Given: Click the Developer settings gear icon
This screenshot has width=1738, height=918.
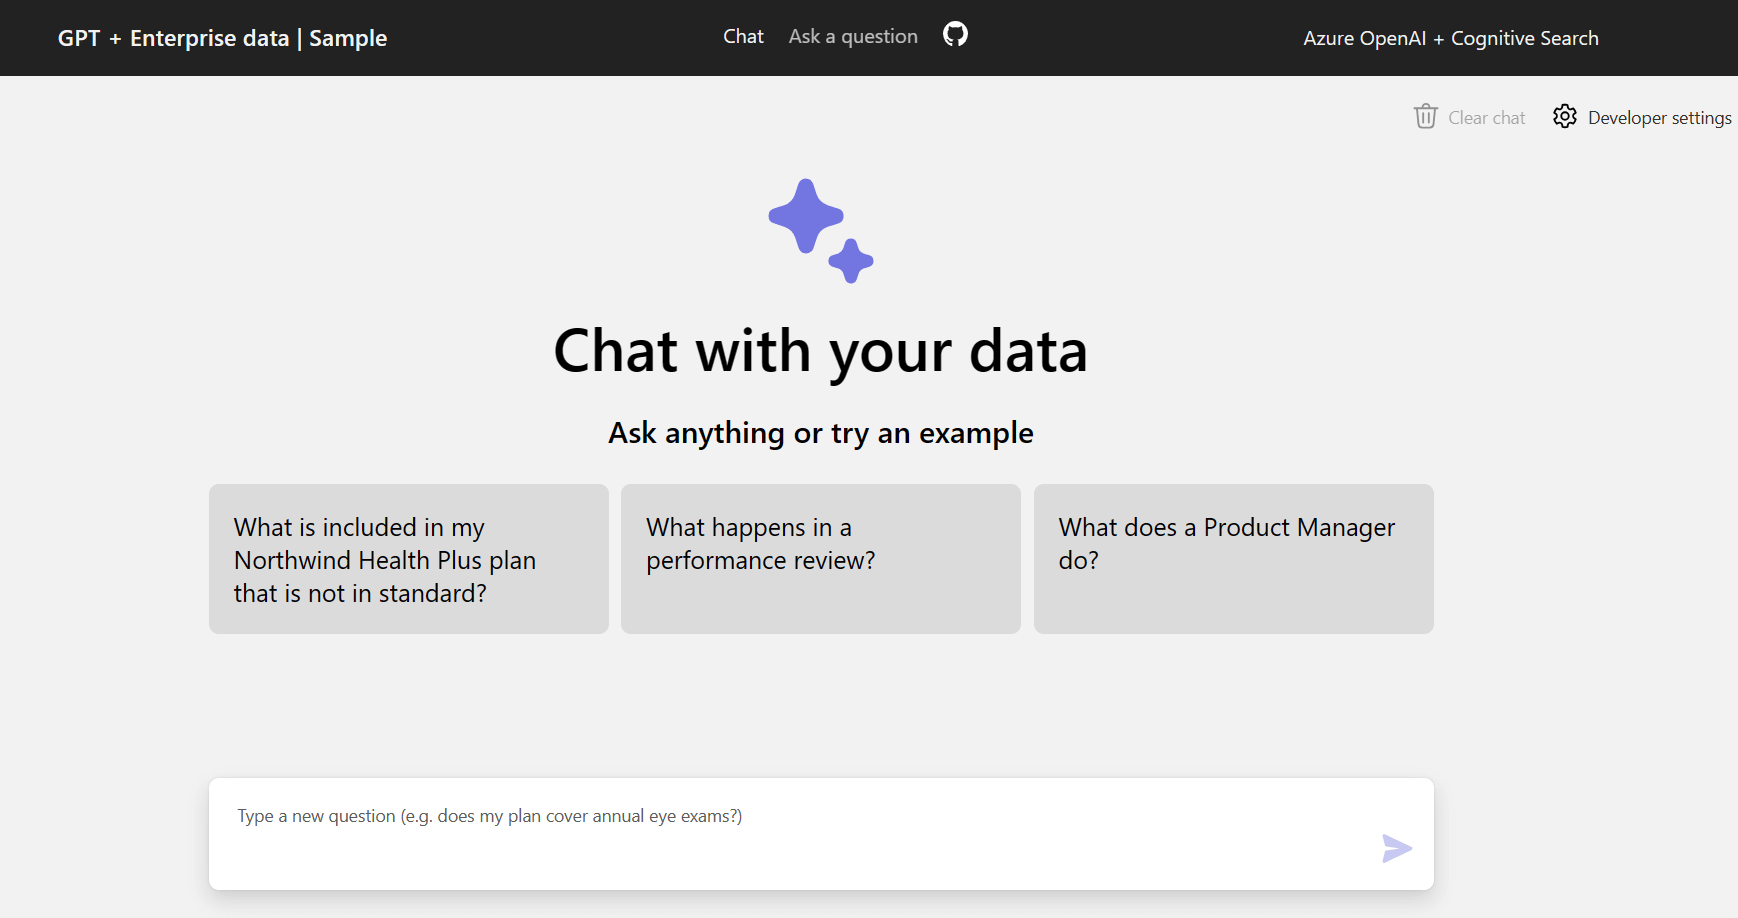Looking at the screenshot, I should pos(1564,117).
